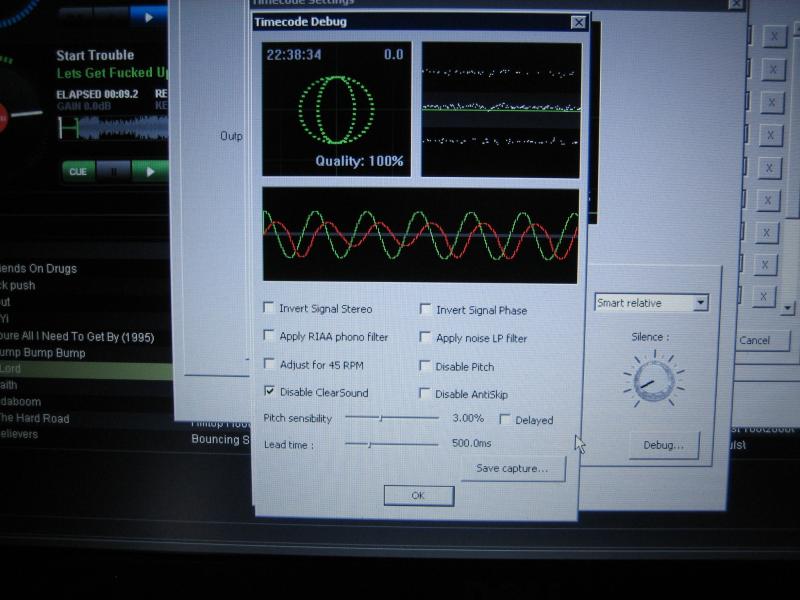Click the pause button next to CUE

click(x=113, y=171)
